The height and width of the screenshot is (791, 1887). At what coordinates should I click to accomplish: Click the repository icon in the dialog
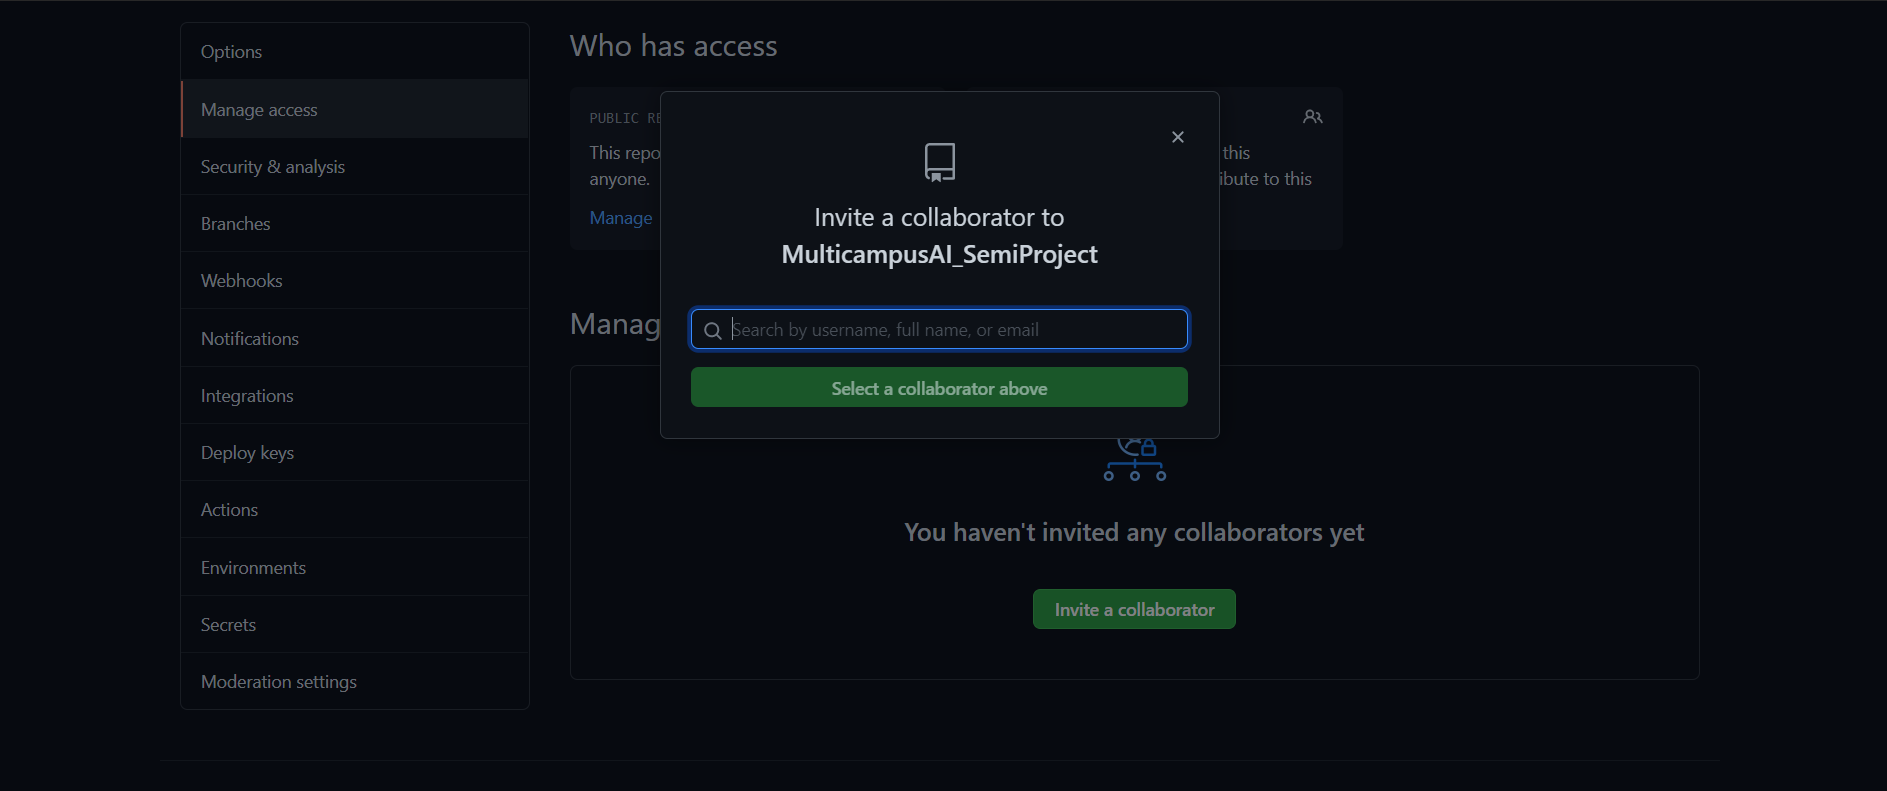coord(939,162)
